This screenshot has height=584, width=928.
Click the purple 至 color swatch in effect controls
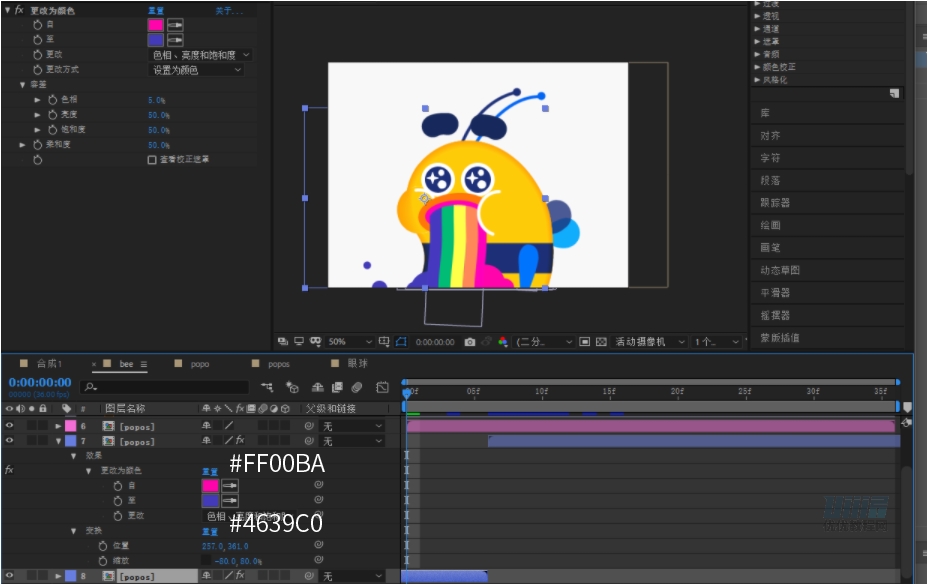156,40
